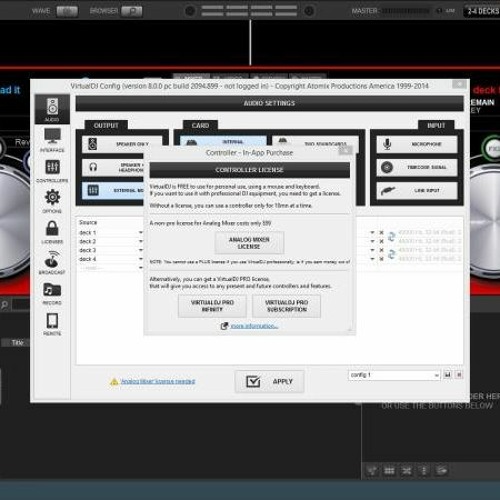Remove the fourth audio routing row with X
500x500 pixels.
click(x=381, y=259)
